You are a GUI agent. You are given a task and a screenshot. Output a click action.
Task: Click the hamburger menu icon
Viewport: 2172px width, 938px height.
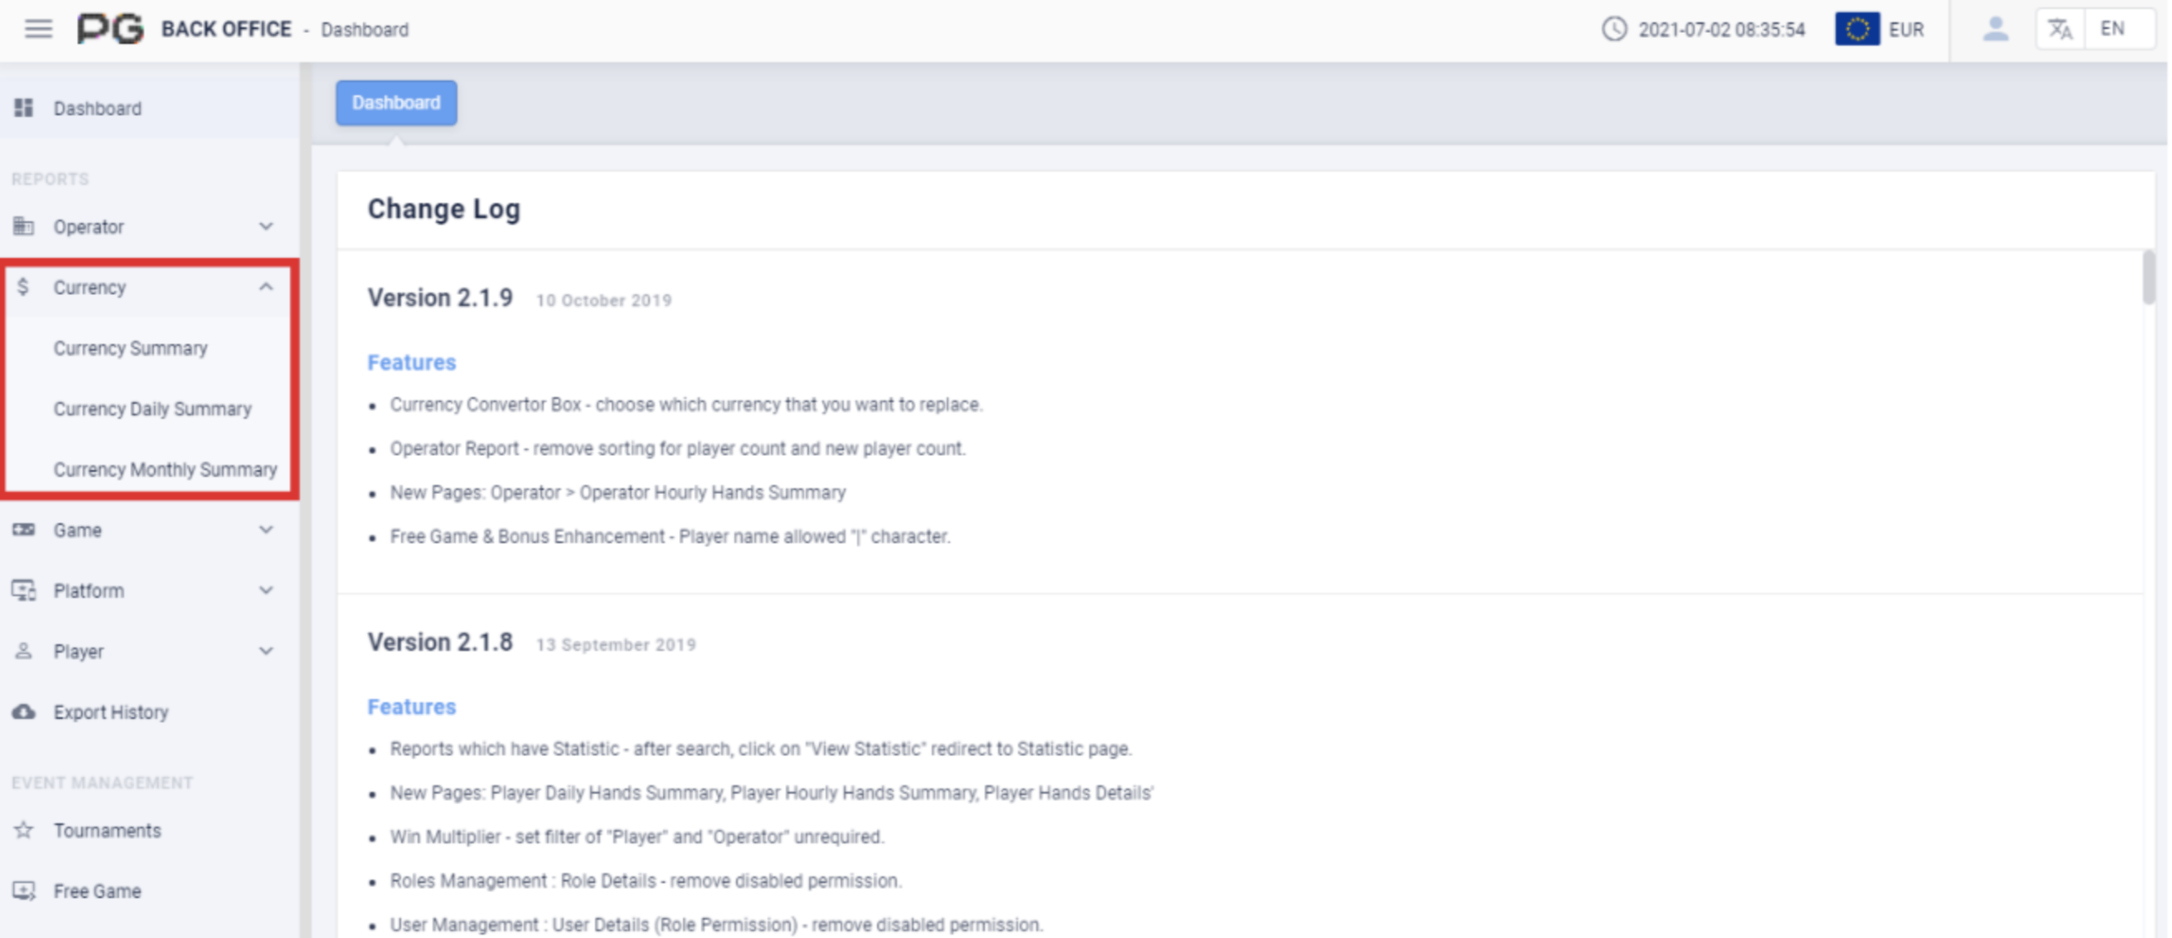pyautogui.click(x=38, y=29)
